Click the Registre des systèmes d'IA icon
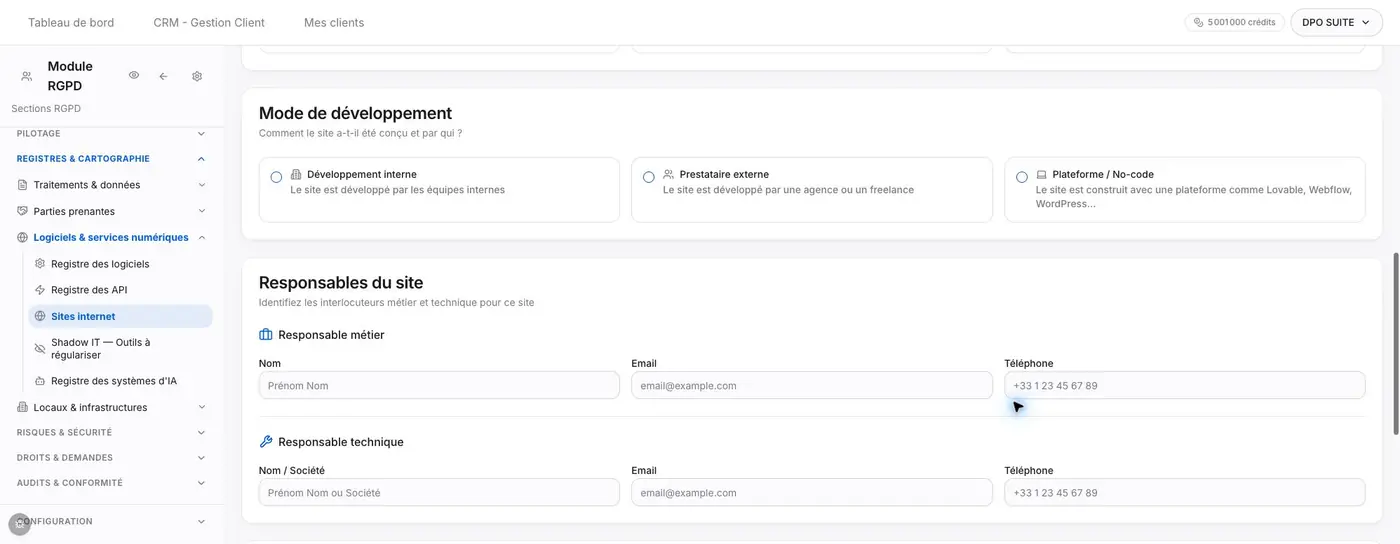1400x544 pixels. coord(40,381)
